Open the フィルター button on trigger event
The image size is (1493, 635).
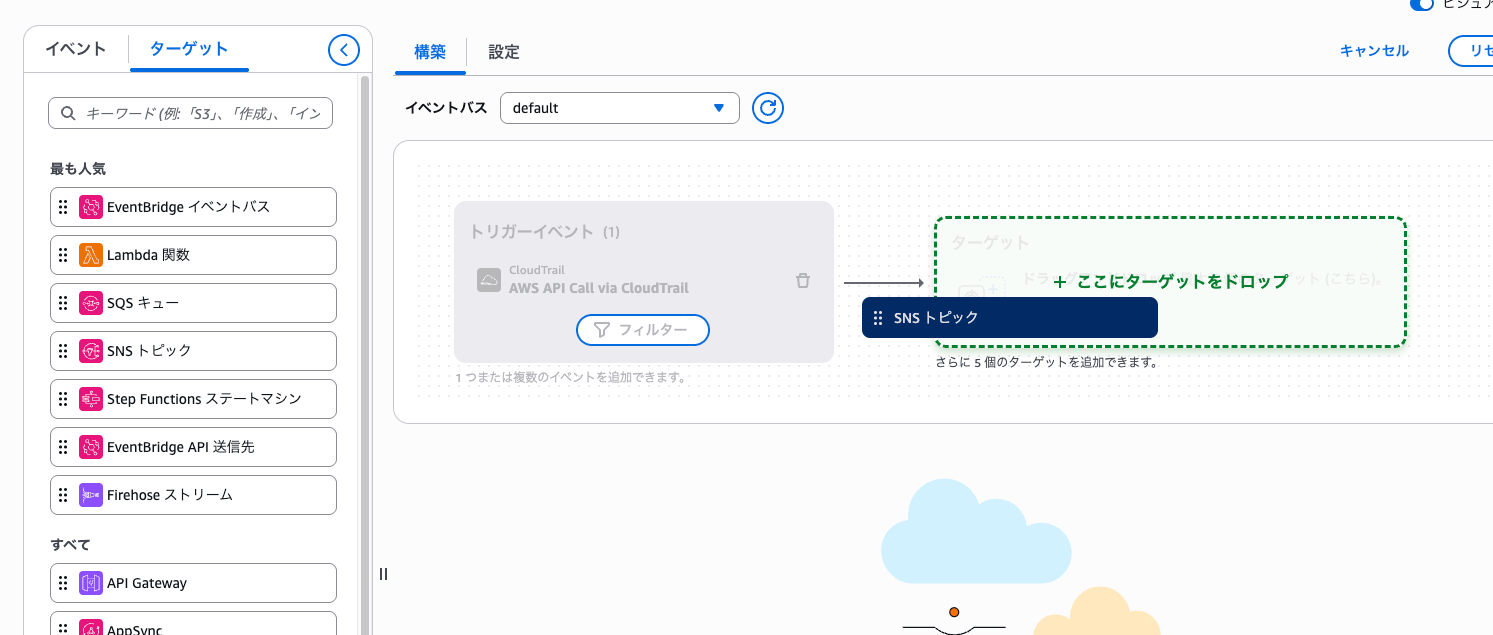coord(642,330)
